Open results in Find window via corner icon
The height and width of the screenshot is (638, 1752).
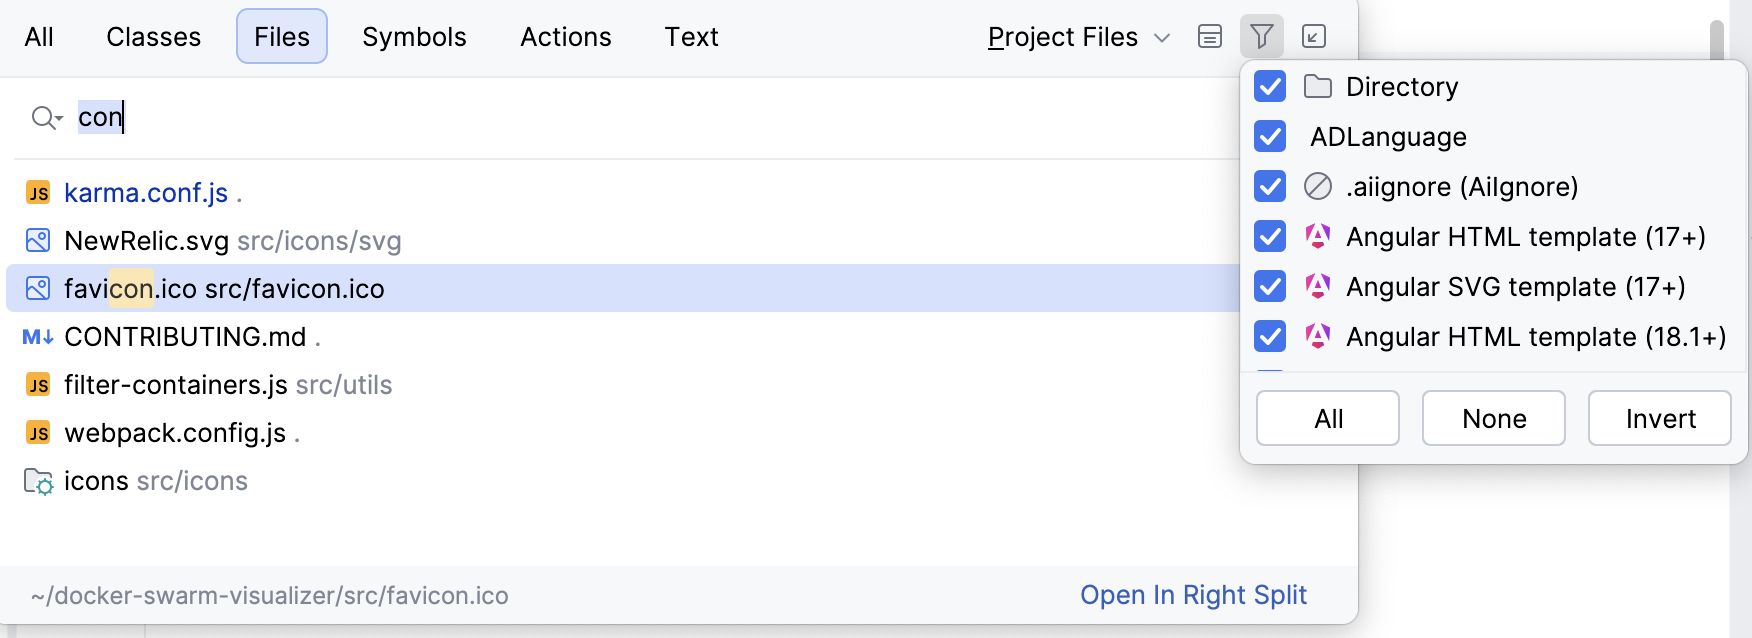[1314, 36]
